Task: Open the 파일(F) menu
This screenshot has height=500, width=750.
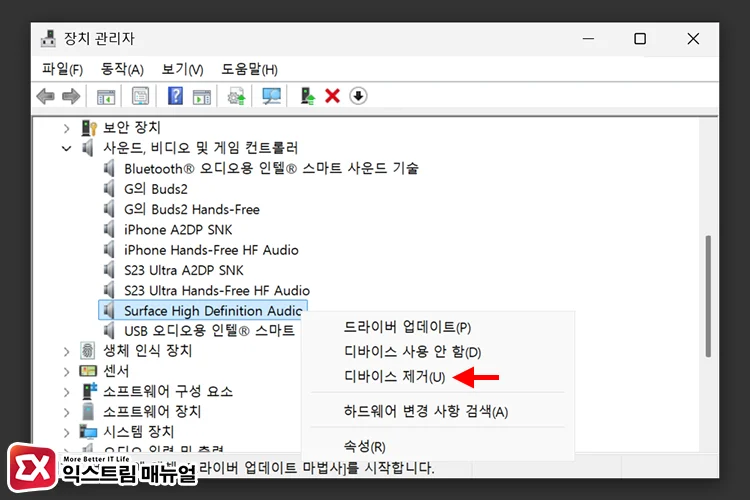Action: (x=62, y=69)
